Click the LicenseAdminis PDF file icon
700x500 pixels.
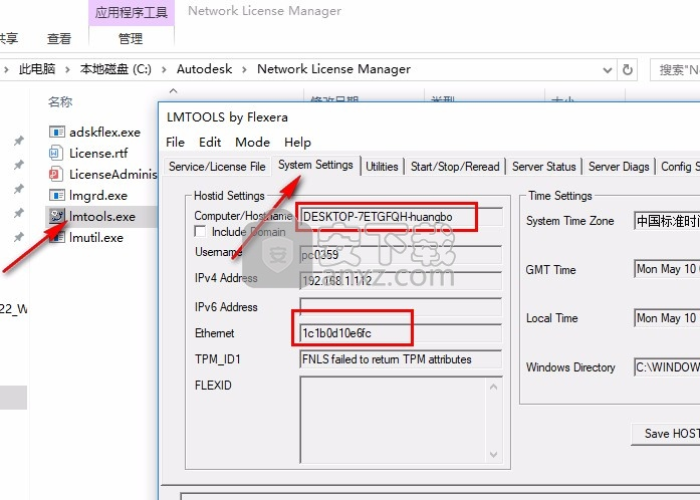[x=56, y=174]
